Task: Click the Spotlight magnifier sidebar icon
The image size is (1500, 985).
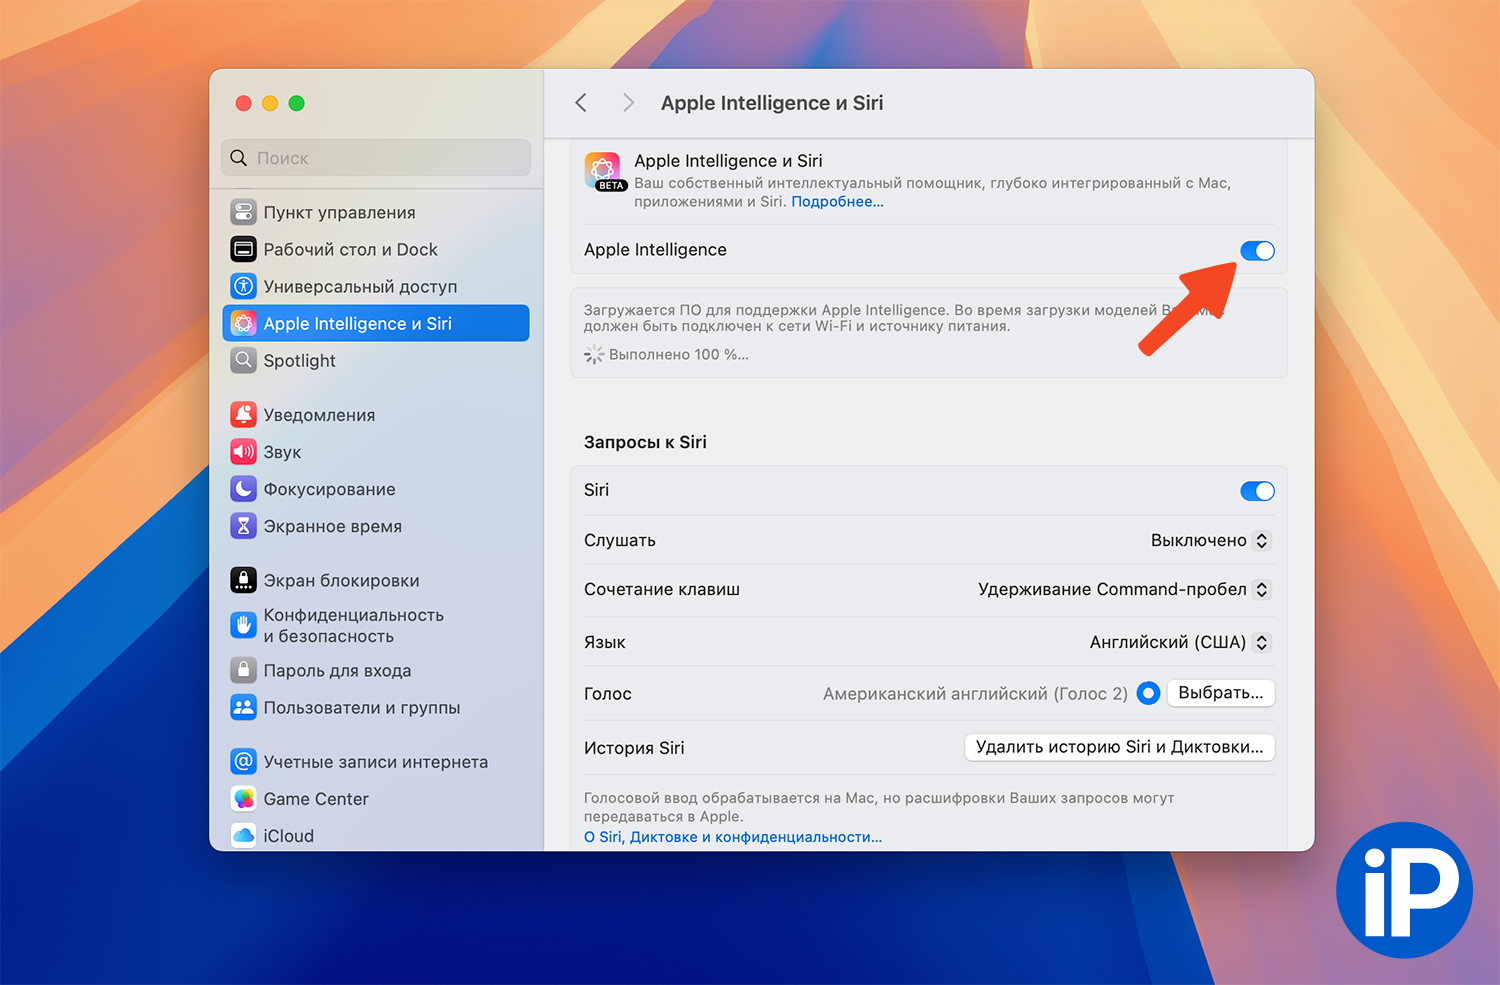Action: pos(243,360)
